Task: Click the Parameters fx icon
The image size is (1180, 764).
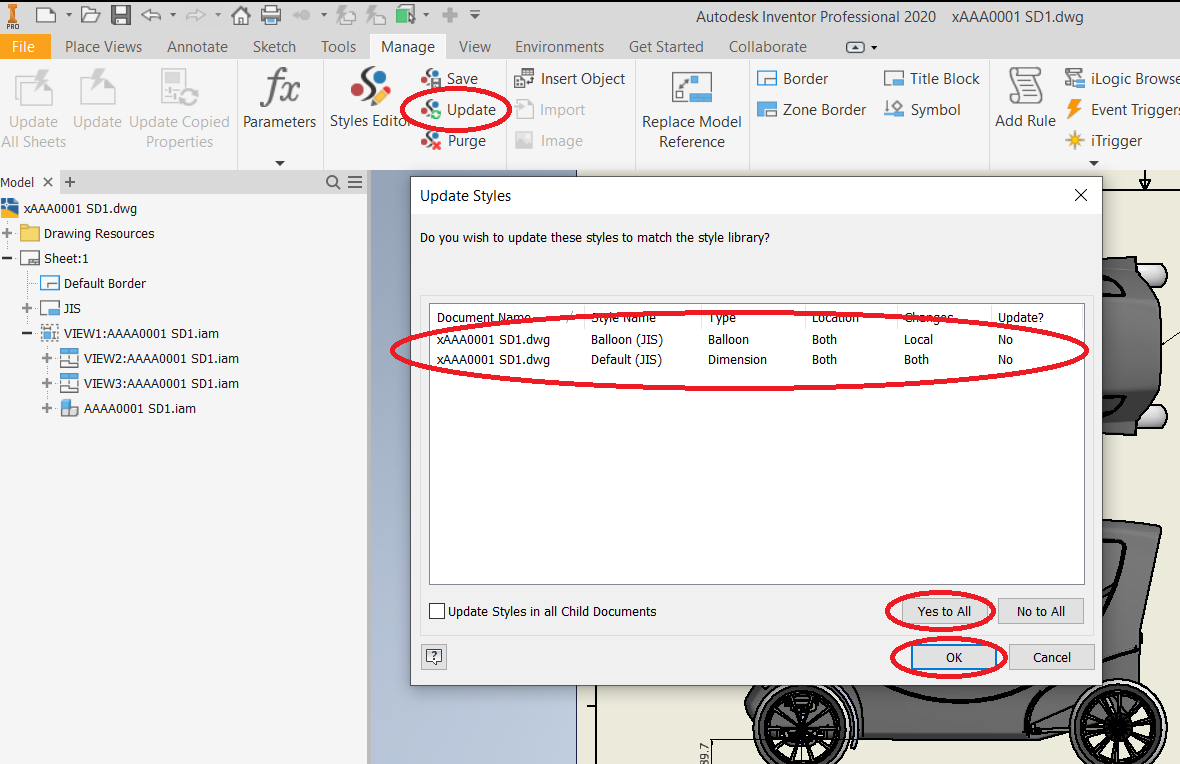Action: (x=279, y=89)
